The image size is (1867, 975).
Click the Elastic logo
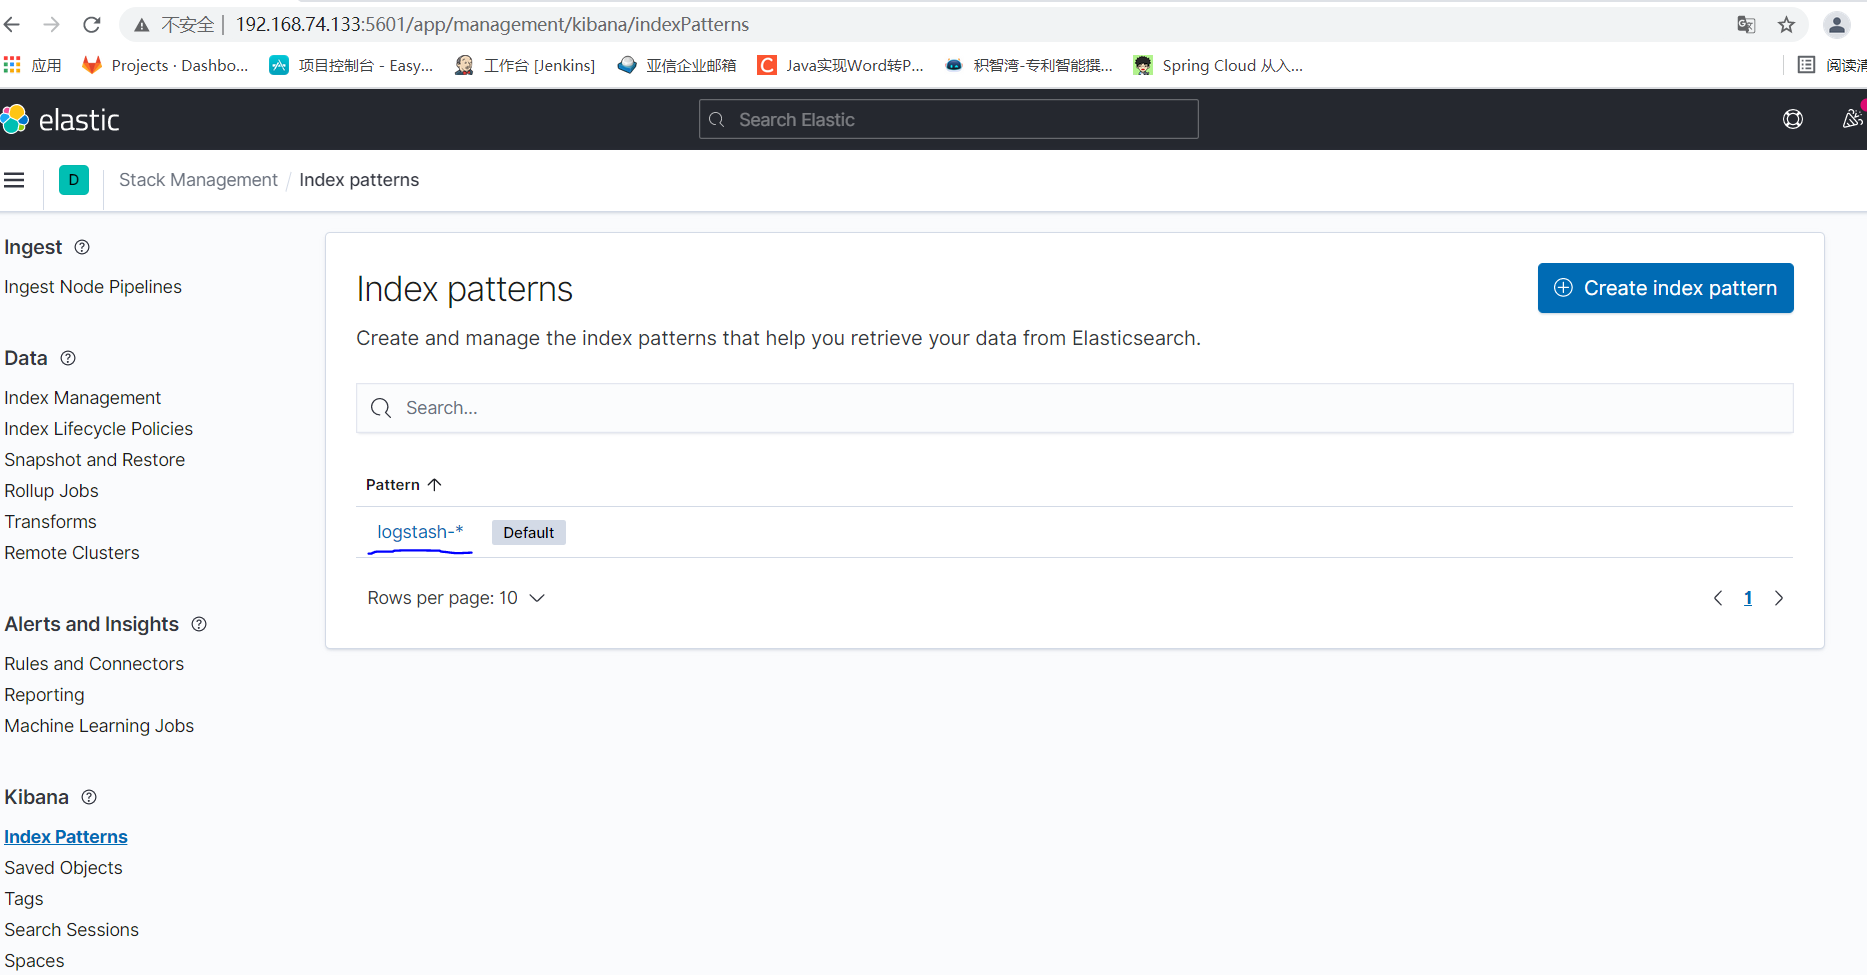(61, 120)
